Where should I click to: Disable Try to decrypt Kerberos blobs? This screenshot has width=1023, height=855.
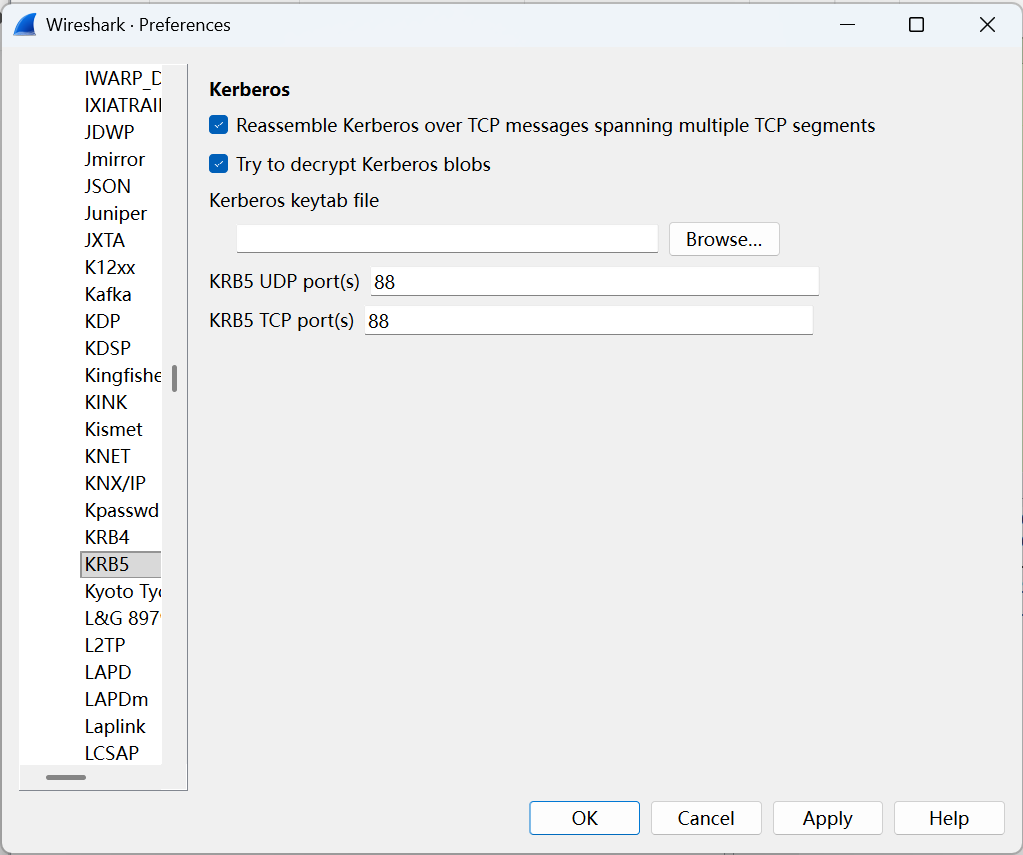point(219,164)
